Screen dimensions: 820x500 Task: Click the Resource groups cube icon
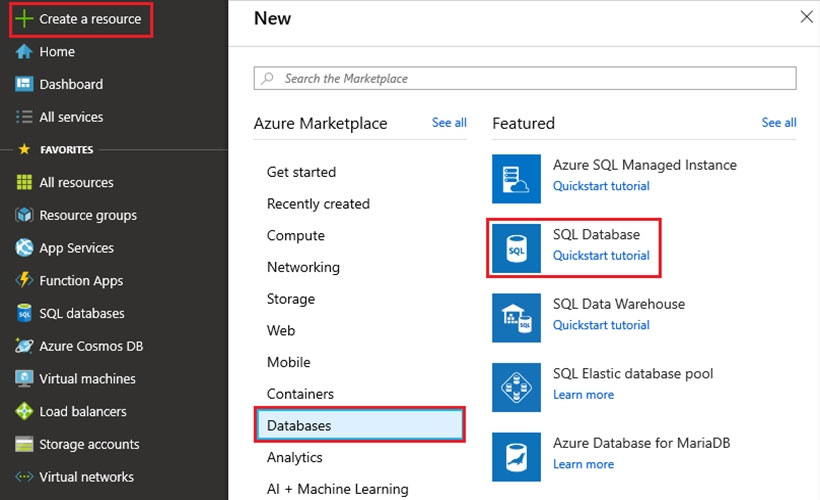(x=24, y=215)
